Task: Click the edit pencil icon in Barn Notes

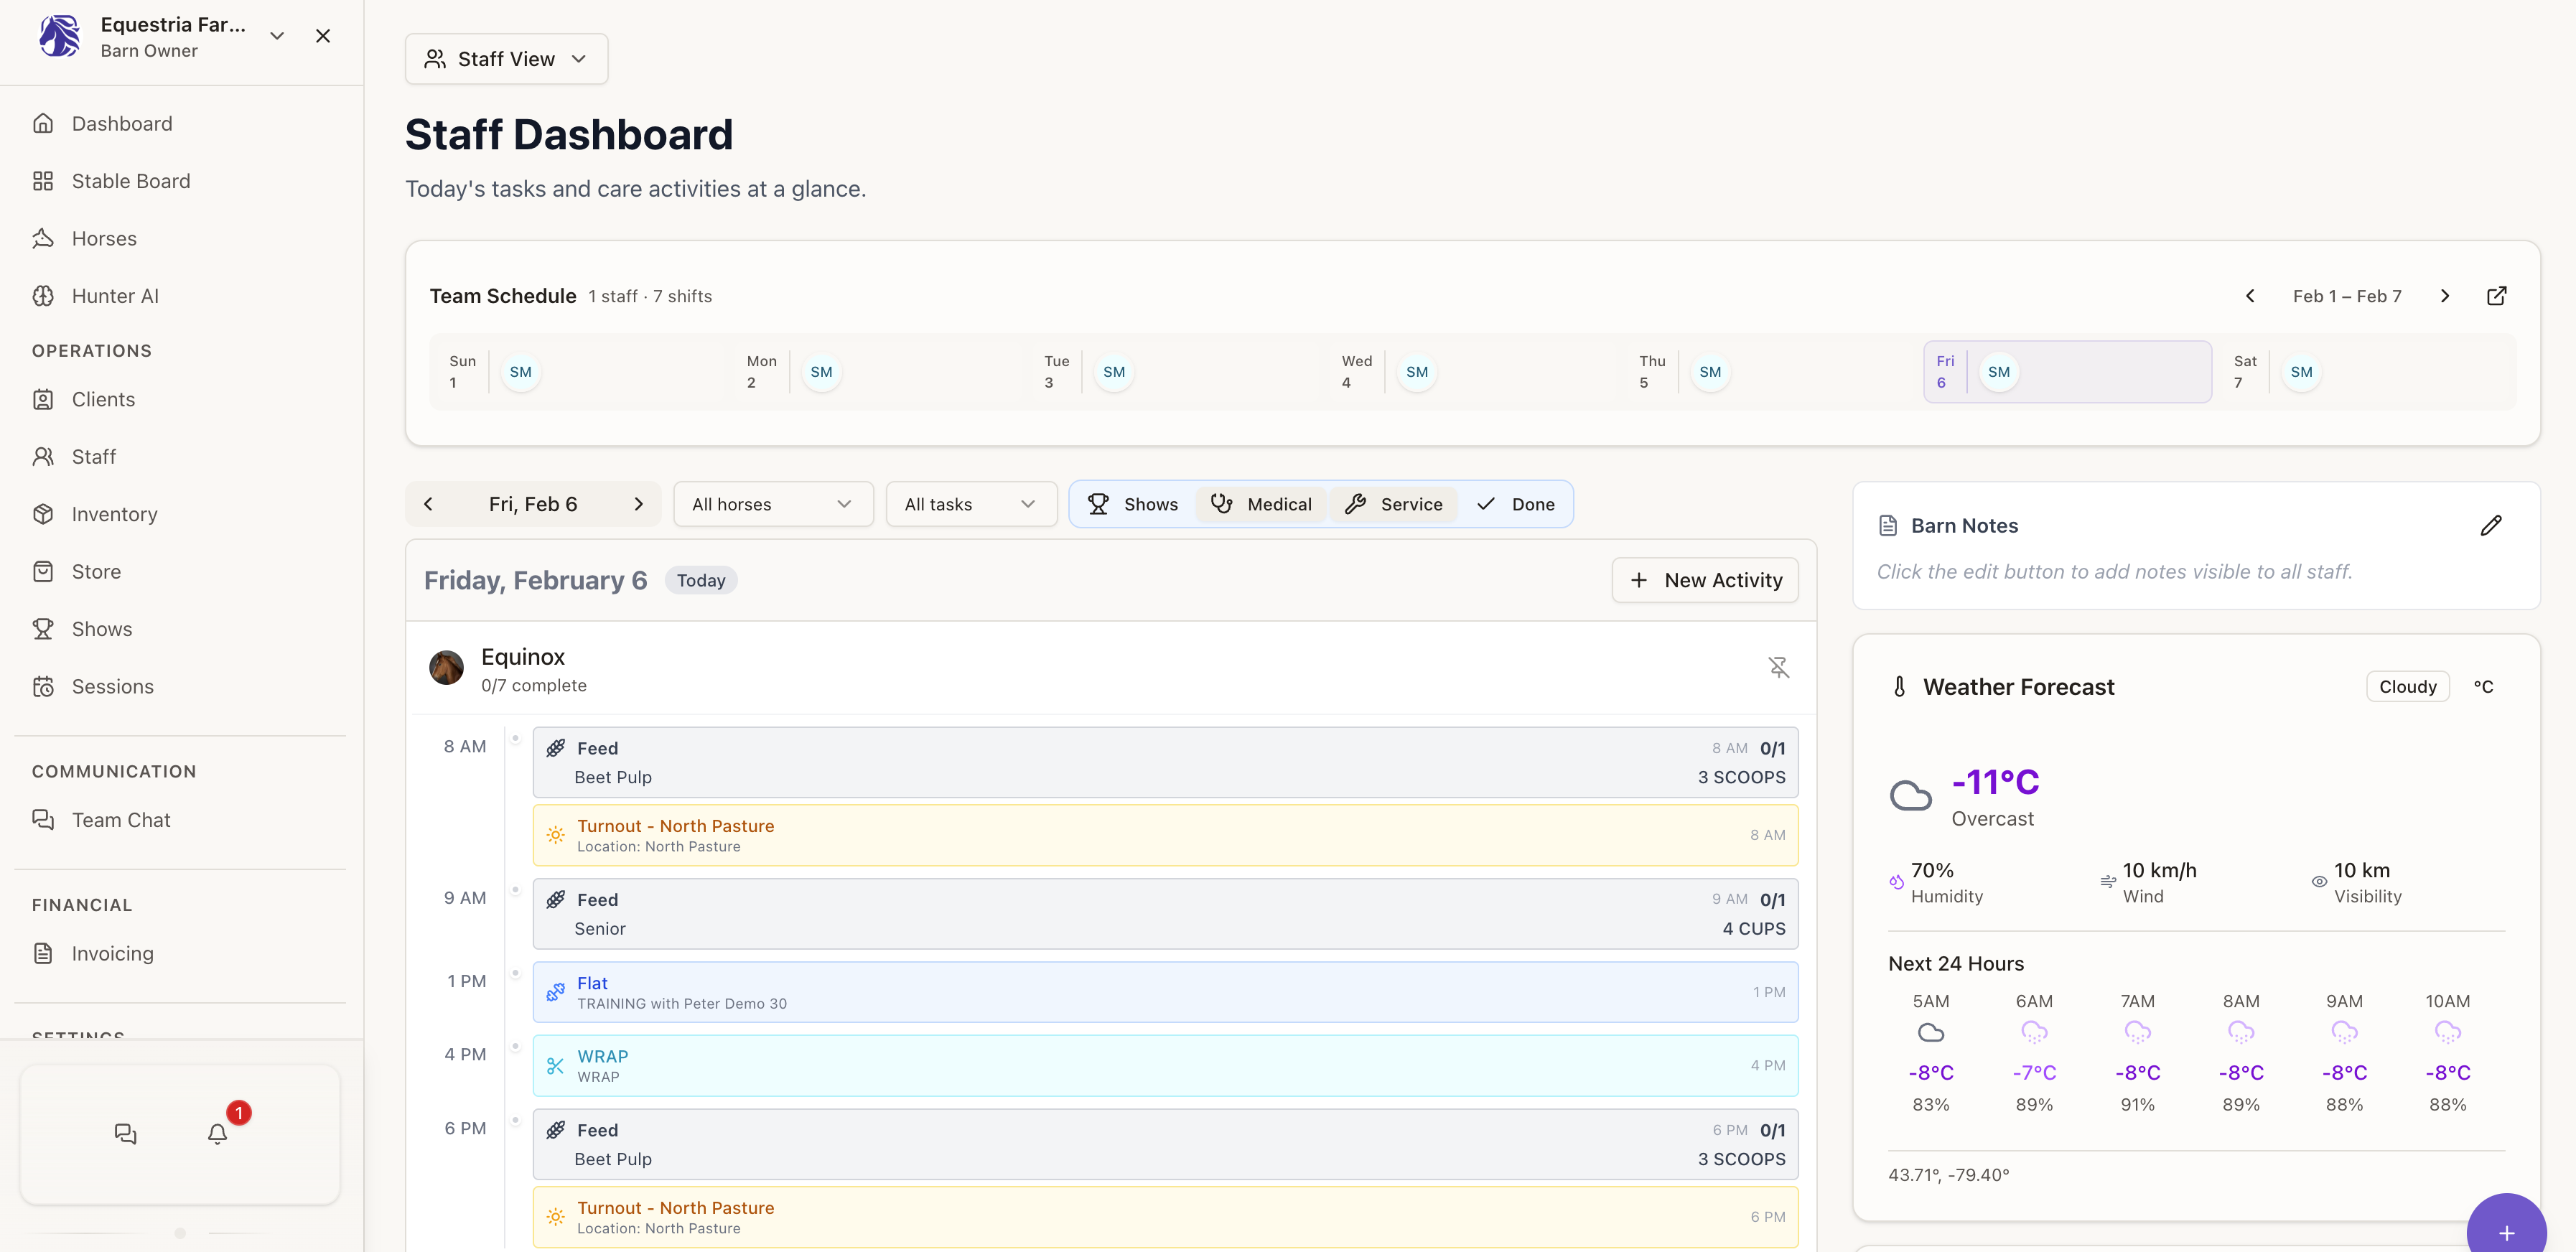Action: (2490, 525)
